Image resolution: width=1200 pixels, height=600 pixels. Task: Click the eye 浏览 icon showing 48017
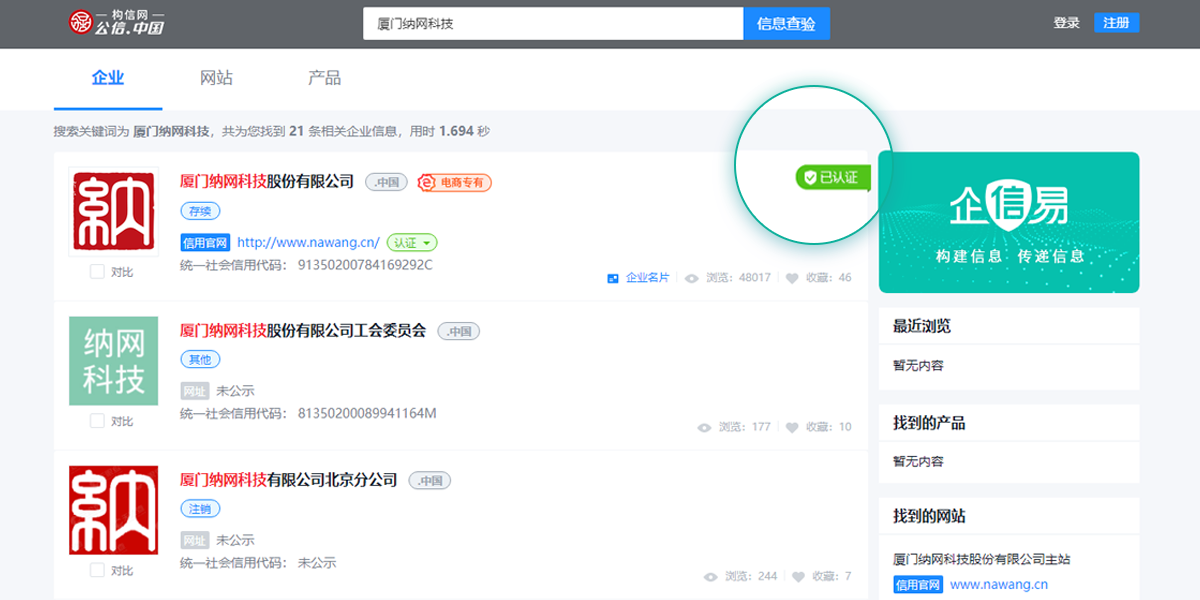pyautogui.click(x=691, y=278)
